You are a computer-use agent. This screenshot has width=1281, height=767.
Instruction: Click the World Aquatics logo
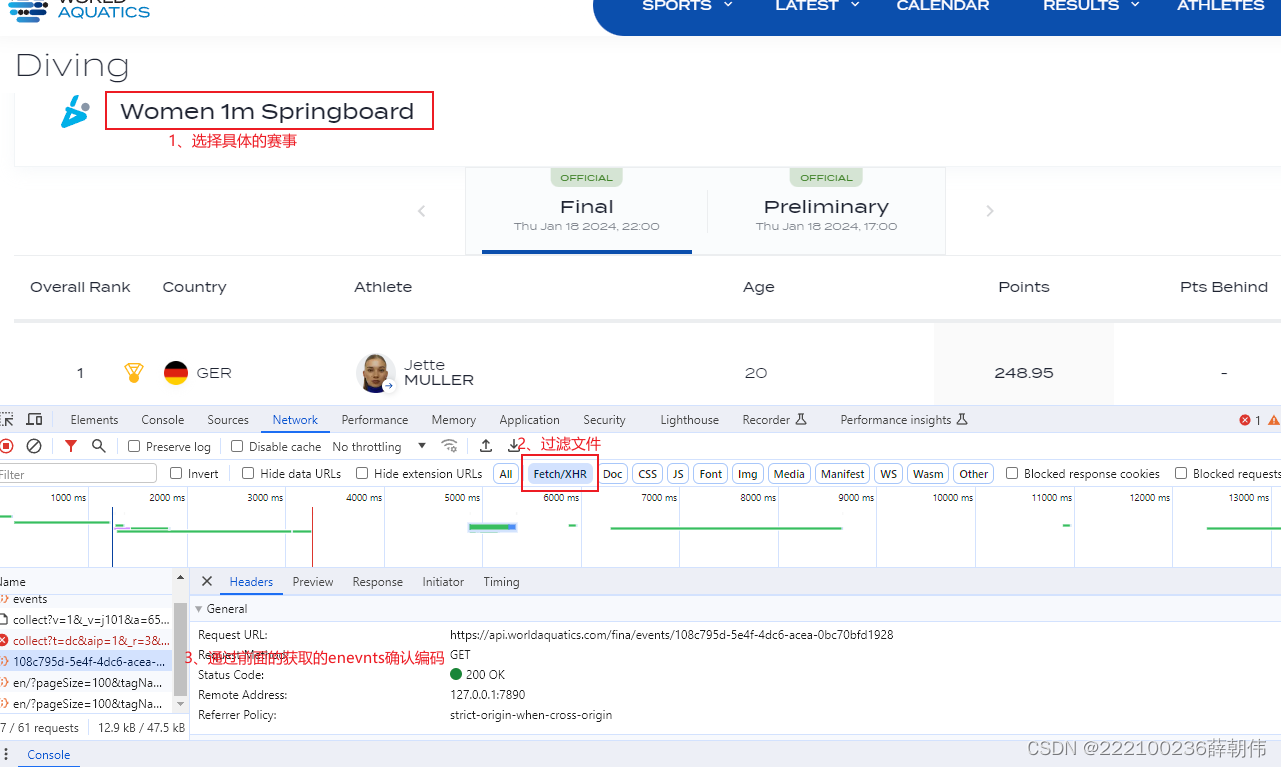(78, 11)
